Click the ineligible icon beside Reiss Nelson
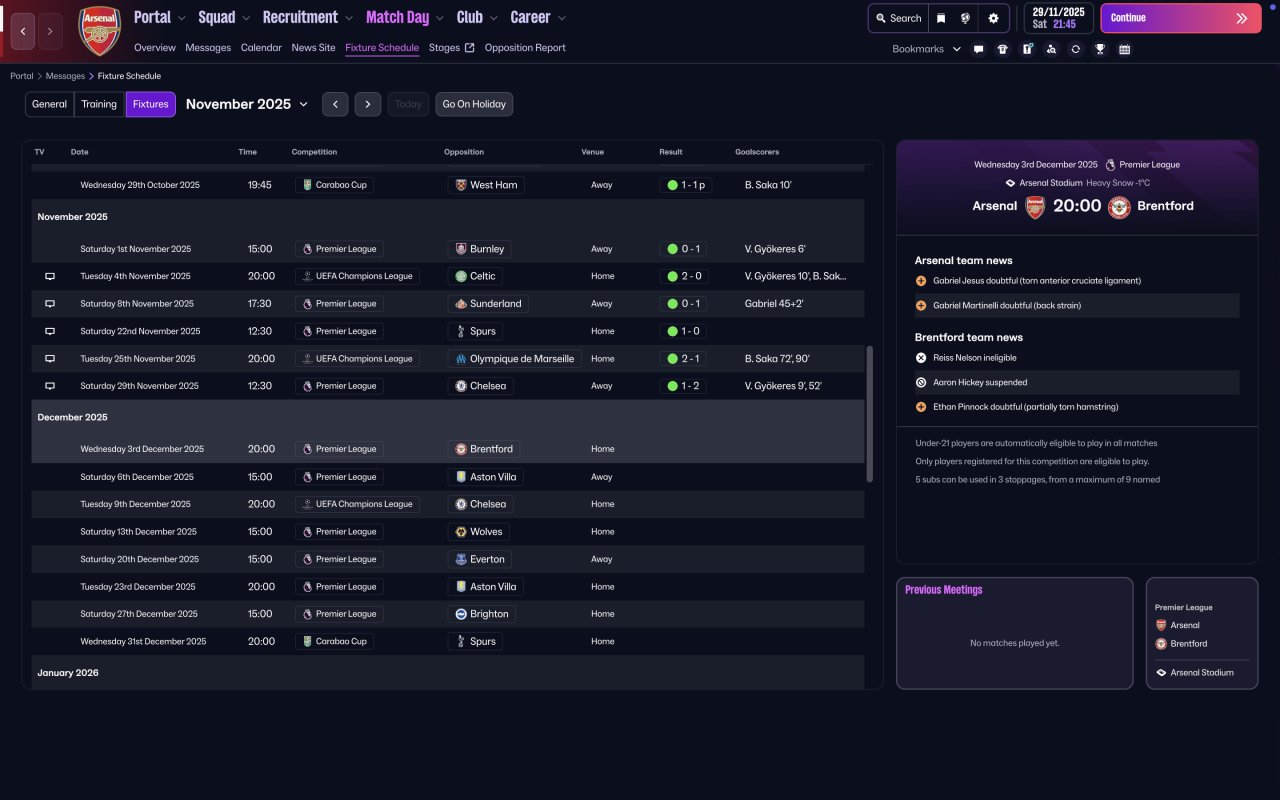This screenshot has width=1280, height=800. [921, 358]
